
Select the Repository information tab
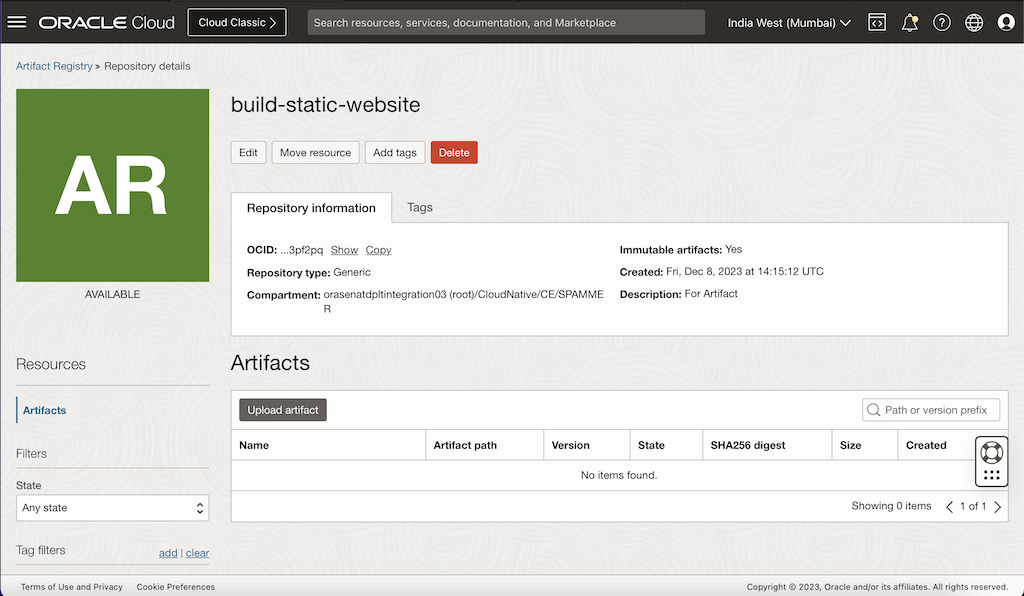311,208
